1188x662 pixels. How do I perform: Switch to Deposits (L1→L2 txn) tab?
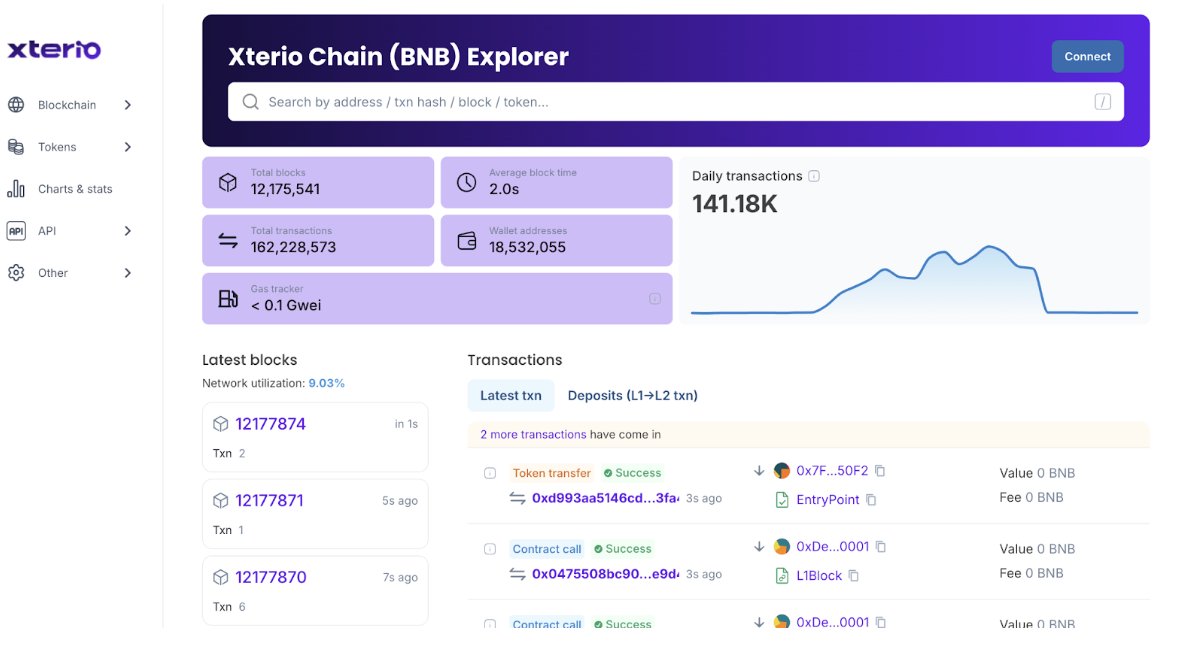click(632, 395)
